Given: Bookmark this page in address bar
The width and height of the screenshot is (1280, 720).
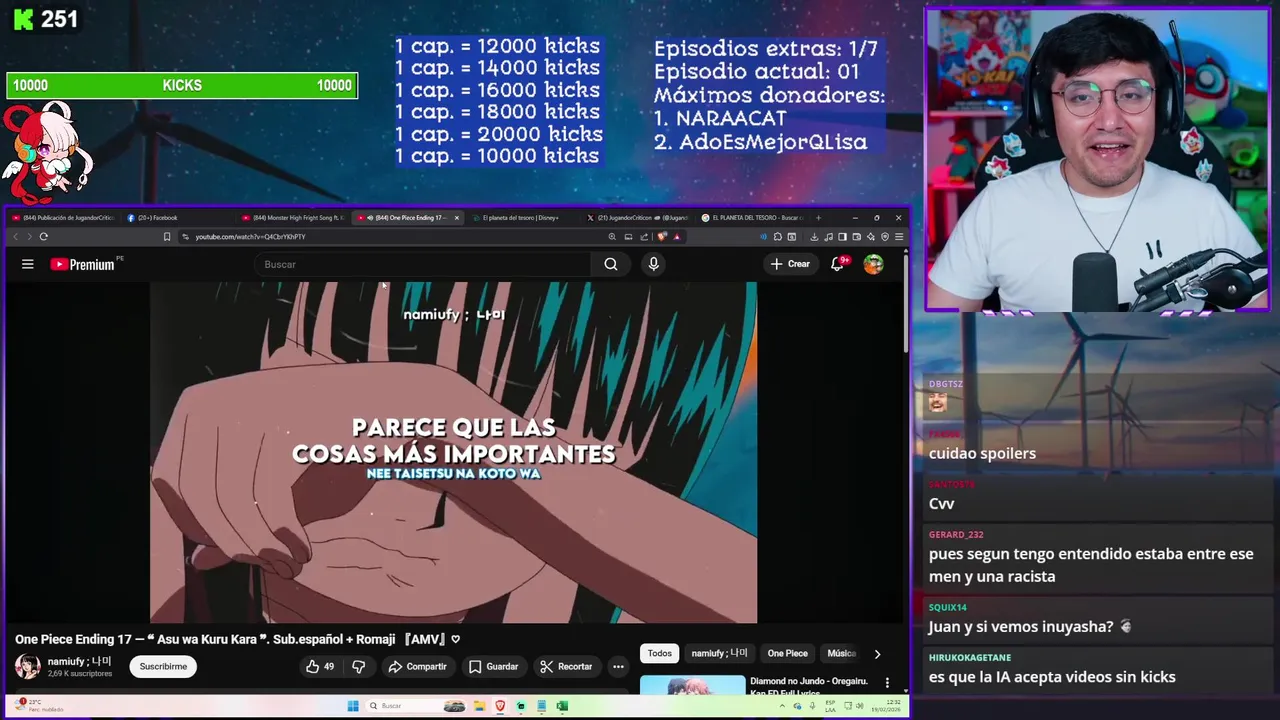Looking at the screenshot, I should [167, 237].
